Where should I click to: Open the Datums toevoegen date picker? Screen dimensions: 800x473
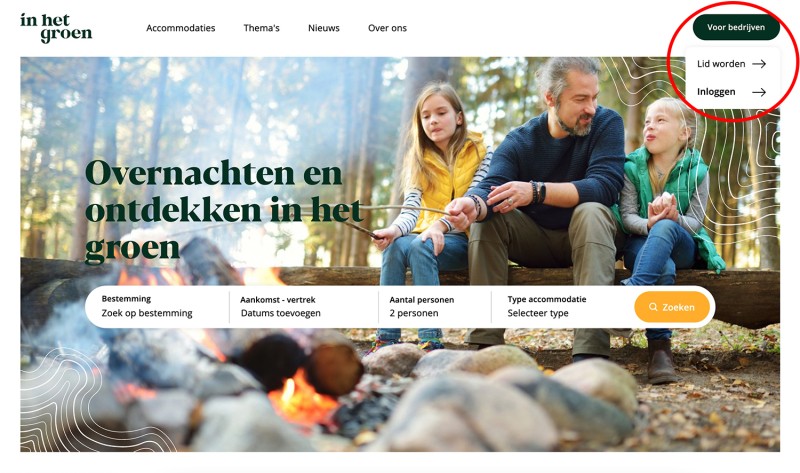coord(281,313)
